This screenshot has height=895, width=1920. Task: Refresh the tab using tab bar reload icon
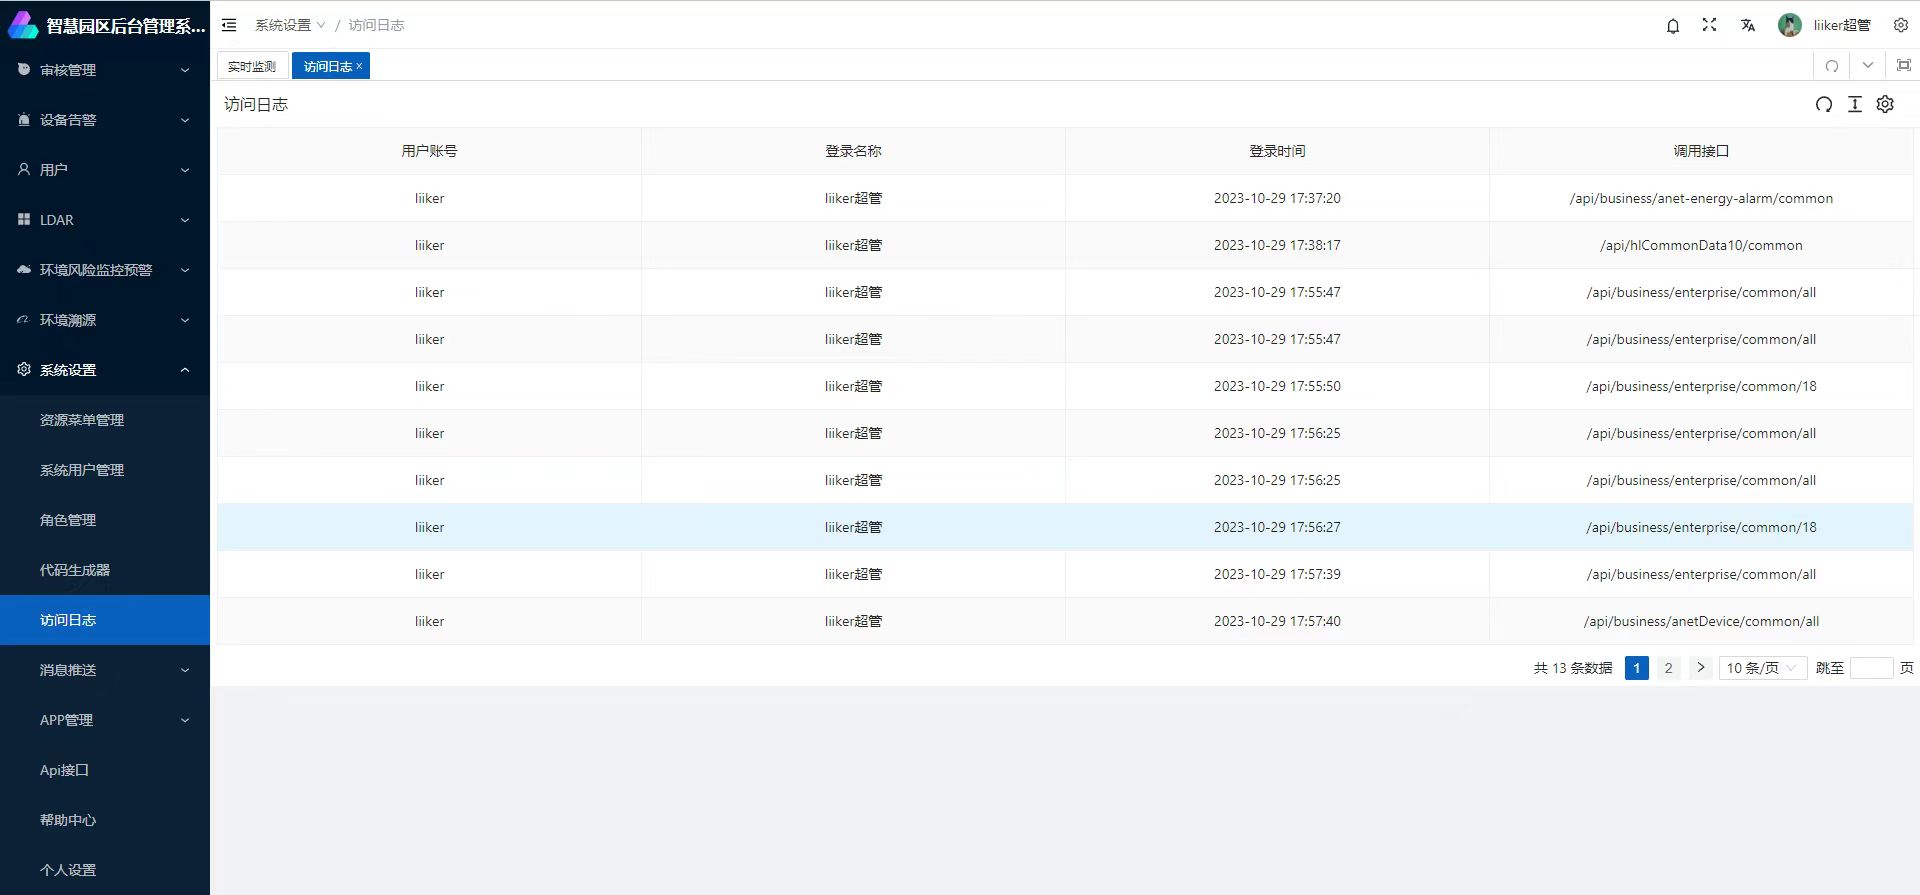tap(1832, 66)
